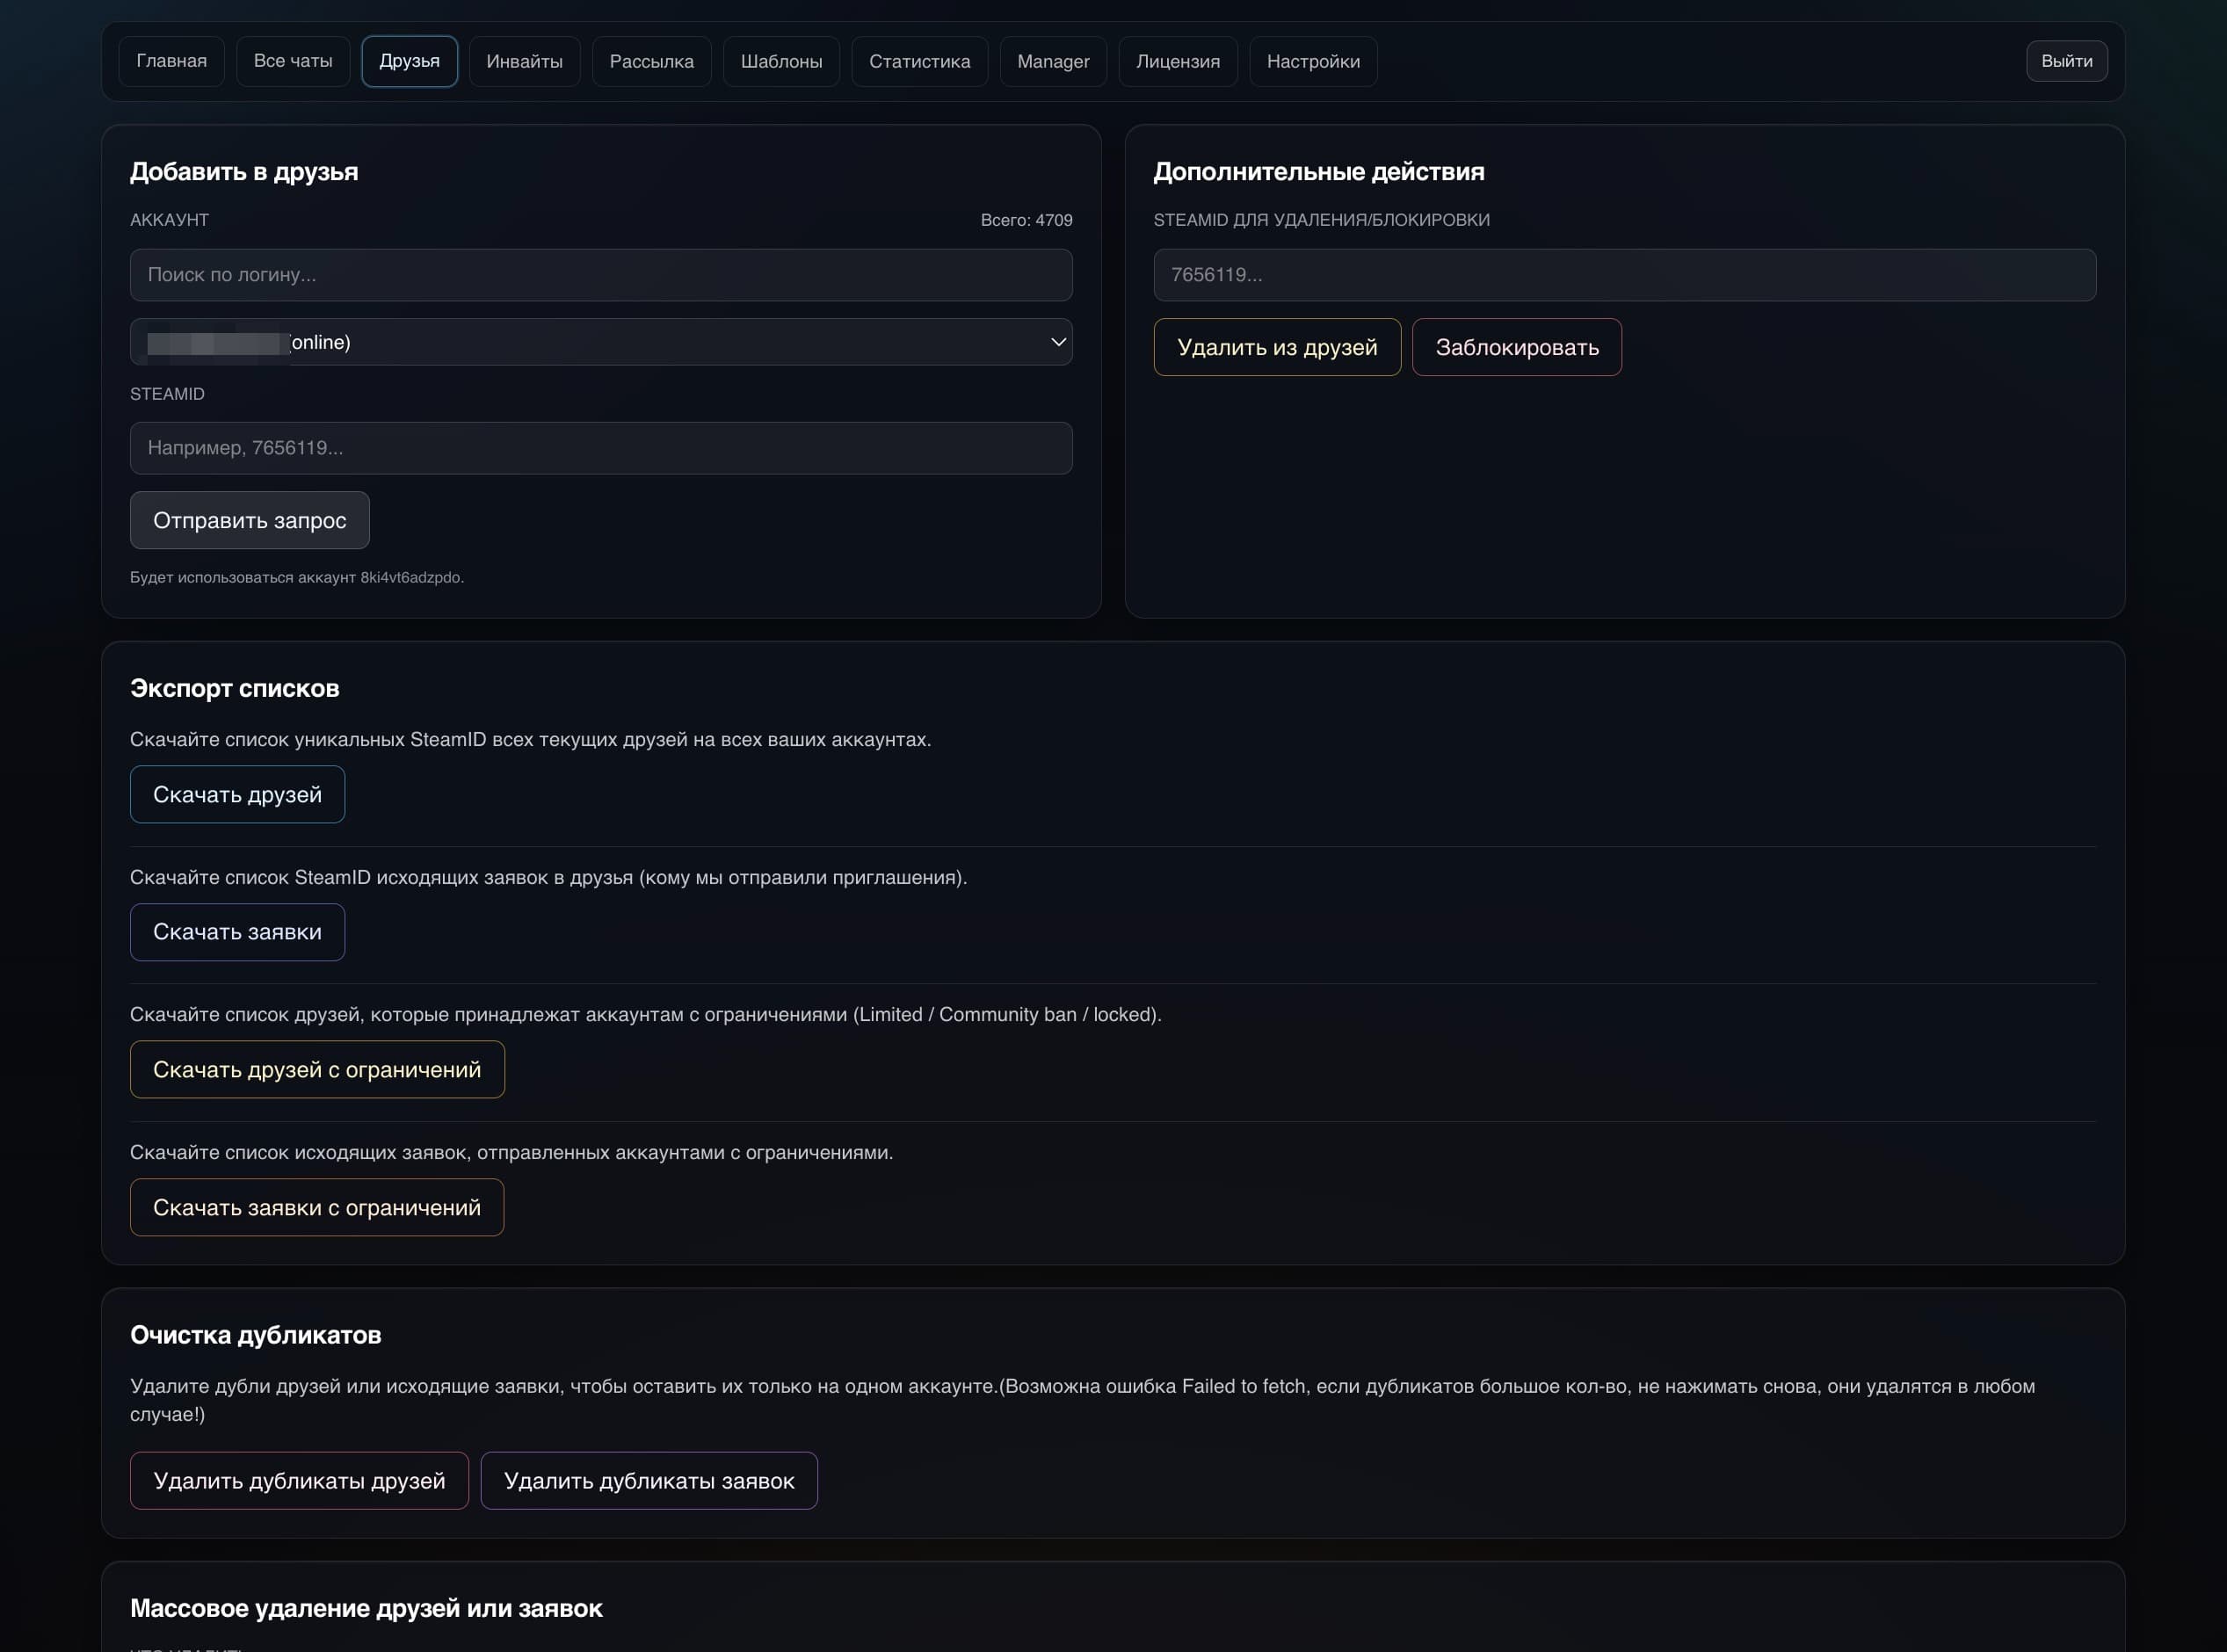
Task: Open the Шаблоны tab
Action: click(781, 61)
